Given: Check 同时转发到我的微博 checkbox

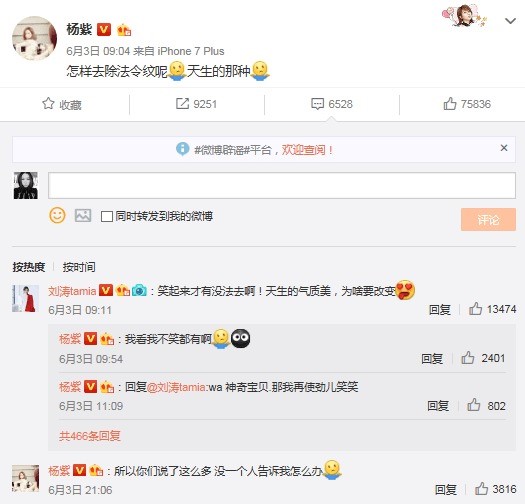Looking at the screenshot, I should click(106, 216).
